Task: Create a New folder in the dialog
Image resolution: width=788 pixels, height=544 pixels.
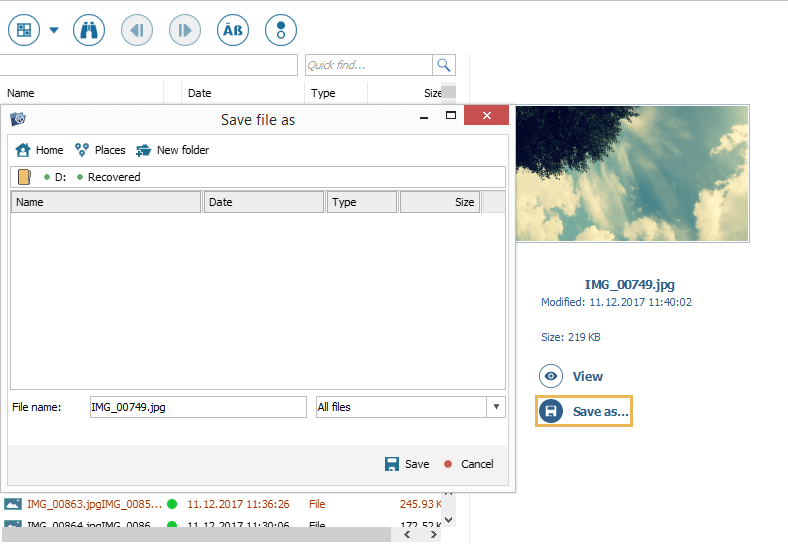Action: tap(172, 150)
